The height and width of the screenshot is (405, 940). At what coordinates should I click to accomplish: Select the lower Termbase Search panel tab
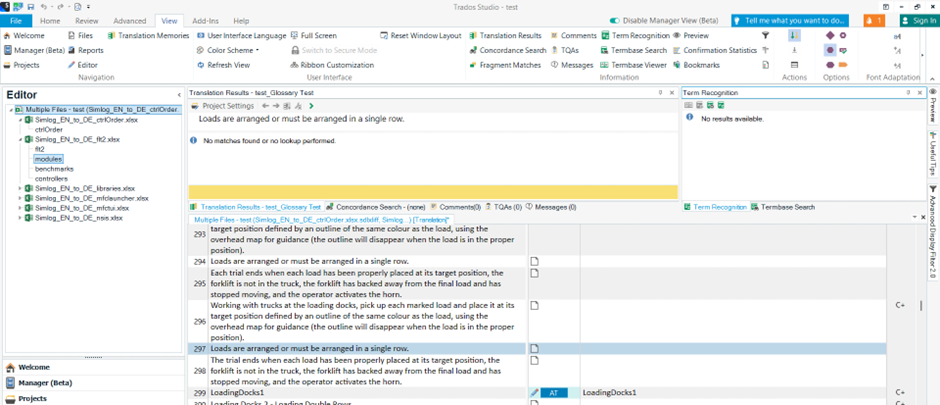pos(784,207)
